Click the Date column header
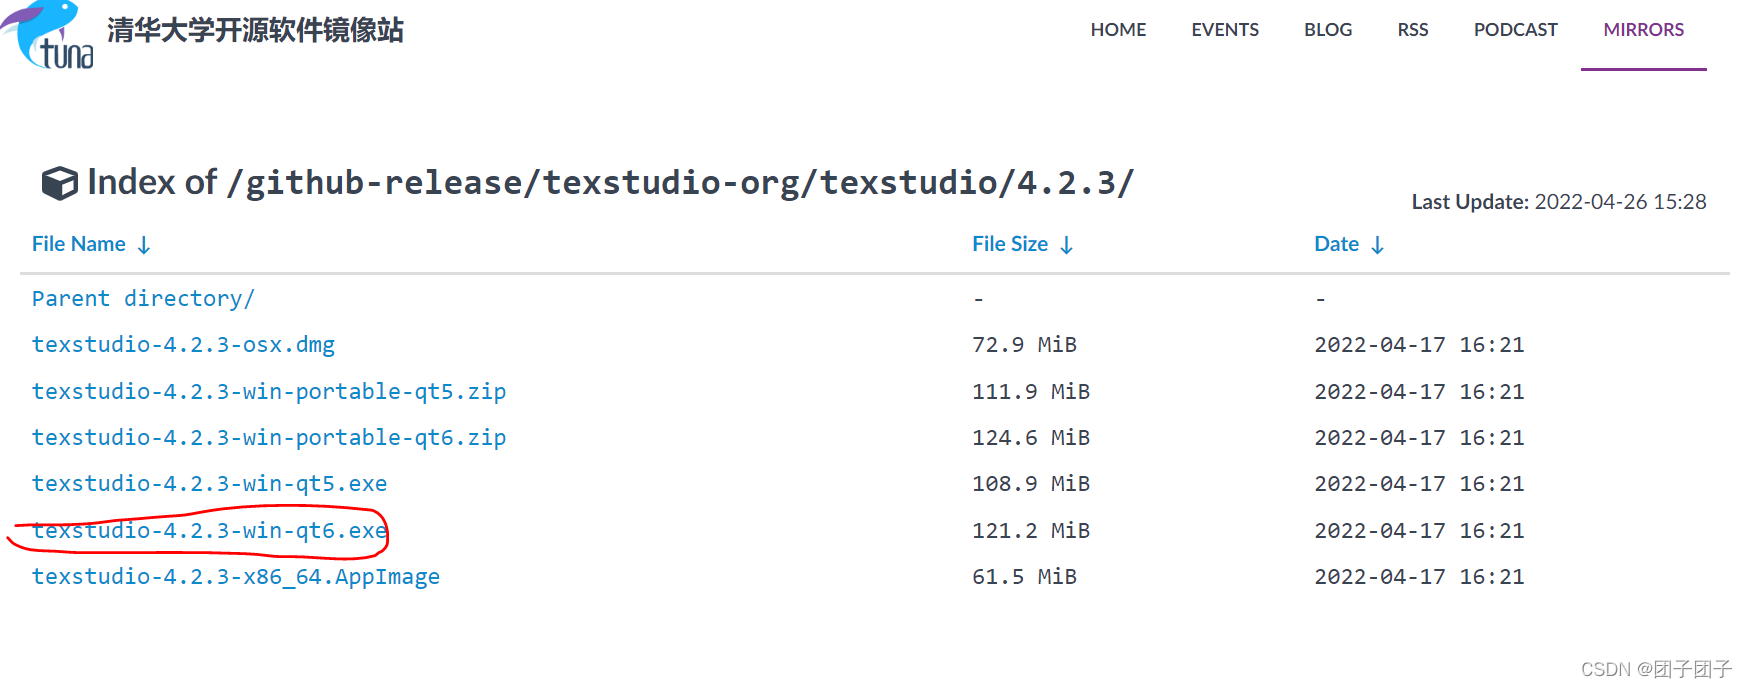 1336,244
